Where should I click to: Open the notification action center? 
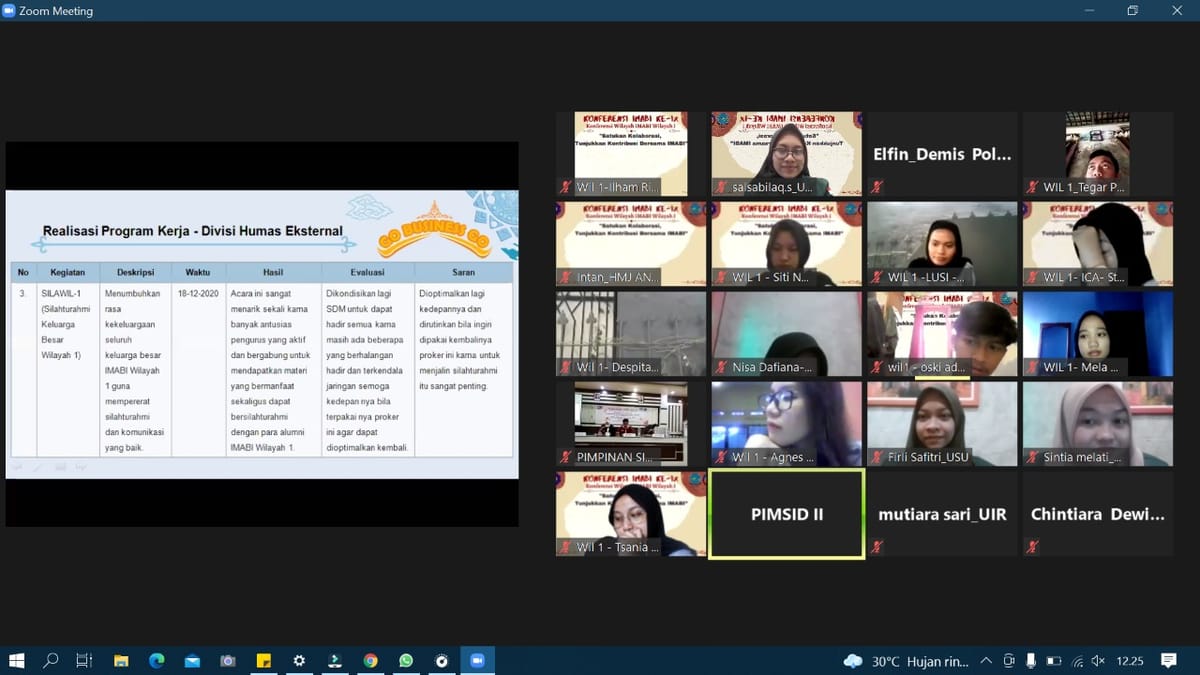coord(1168,661)
